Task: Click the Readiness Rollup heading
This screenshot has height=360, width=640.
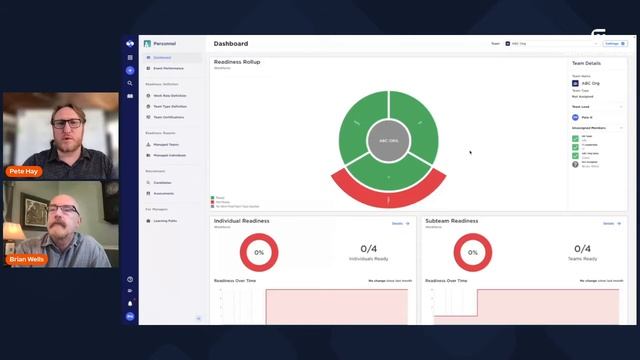Action: coord(237,62)
